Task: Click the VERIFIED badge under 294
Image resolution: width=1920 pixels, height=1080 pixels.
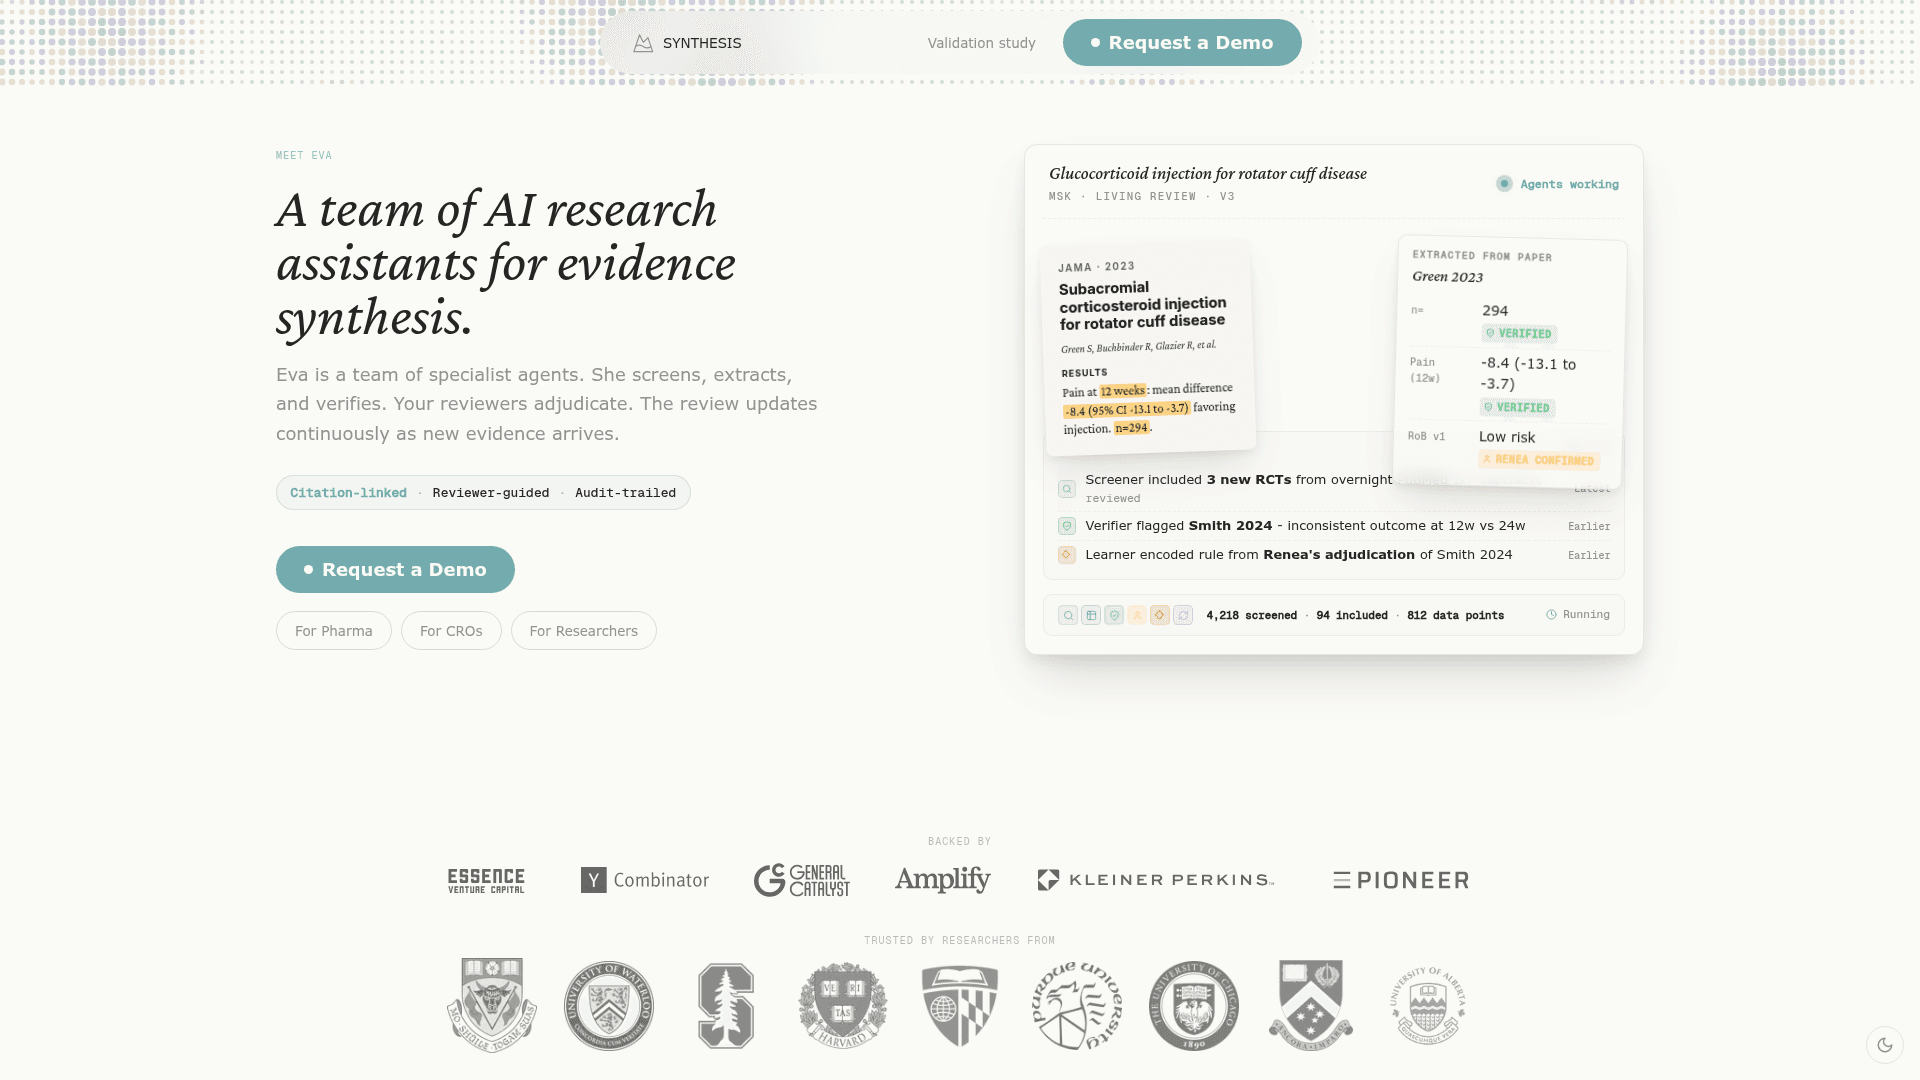Action: pyautogui.click(x=1519, y=334)
